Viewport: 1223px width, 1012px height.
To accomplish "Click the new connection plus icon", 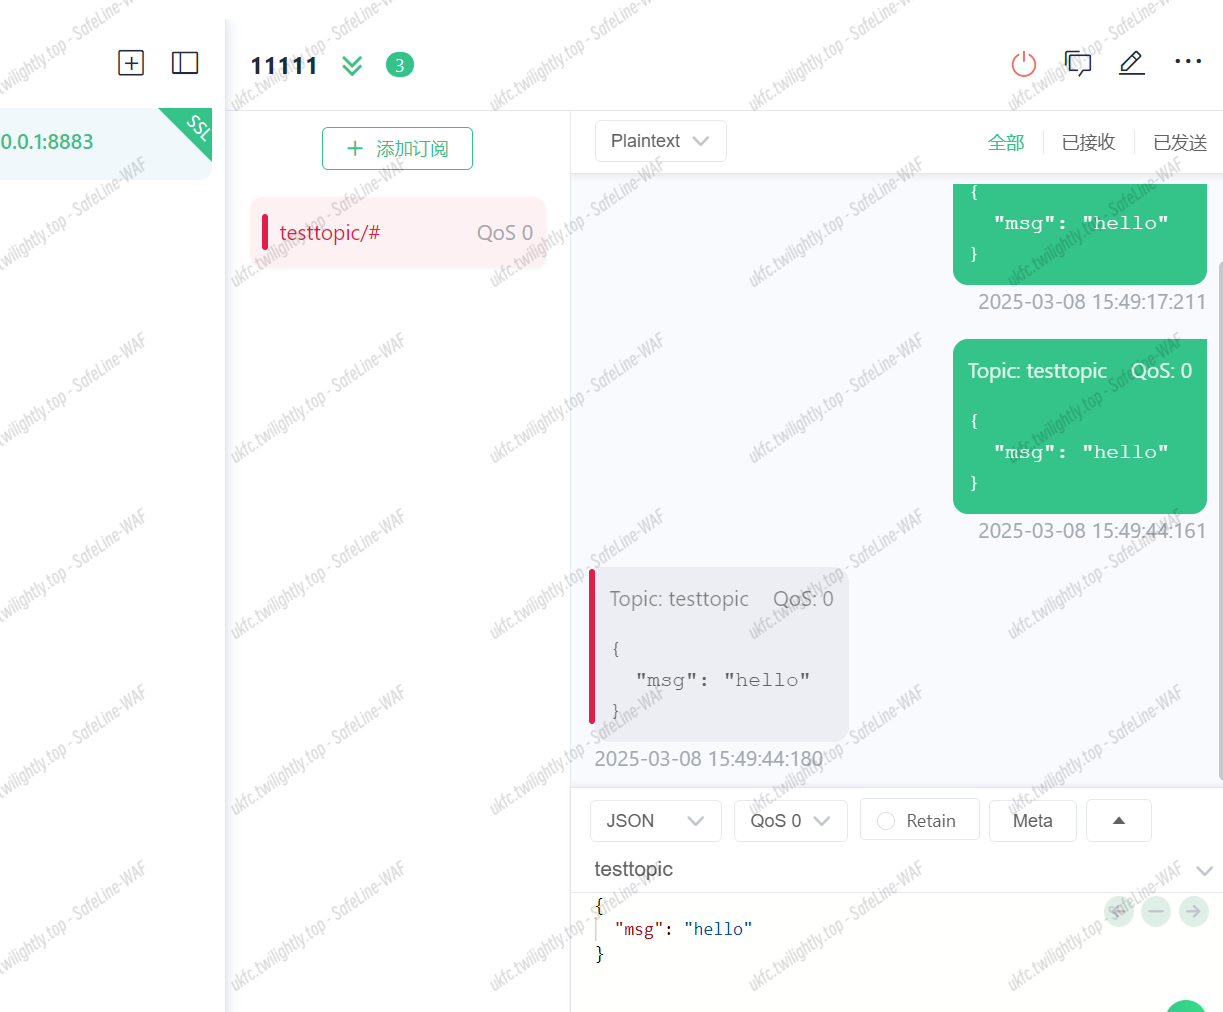I will (x=131, y=63).
